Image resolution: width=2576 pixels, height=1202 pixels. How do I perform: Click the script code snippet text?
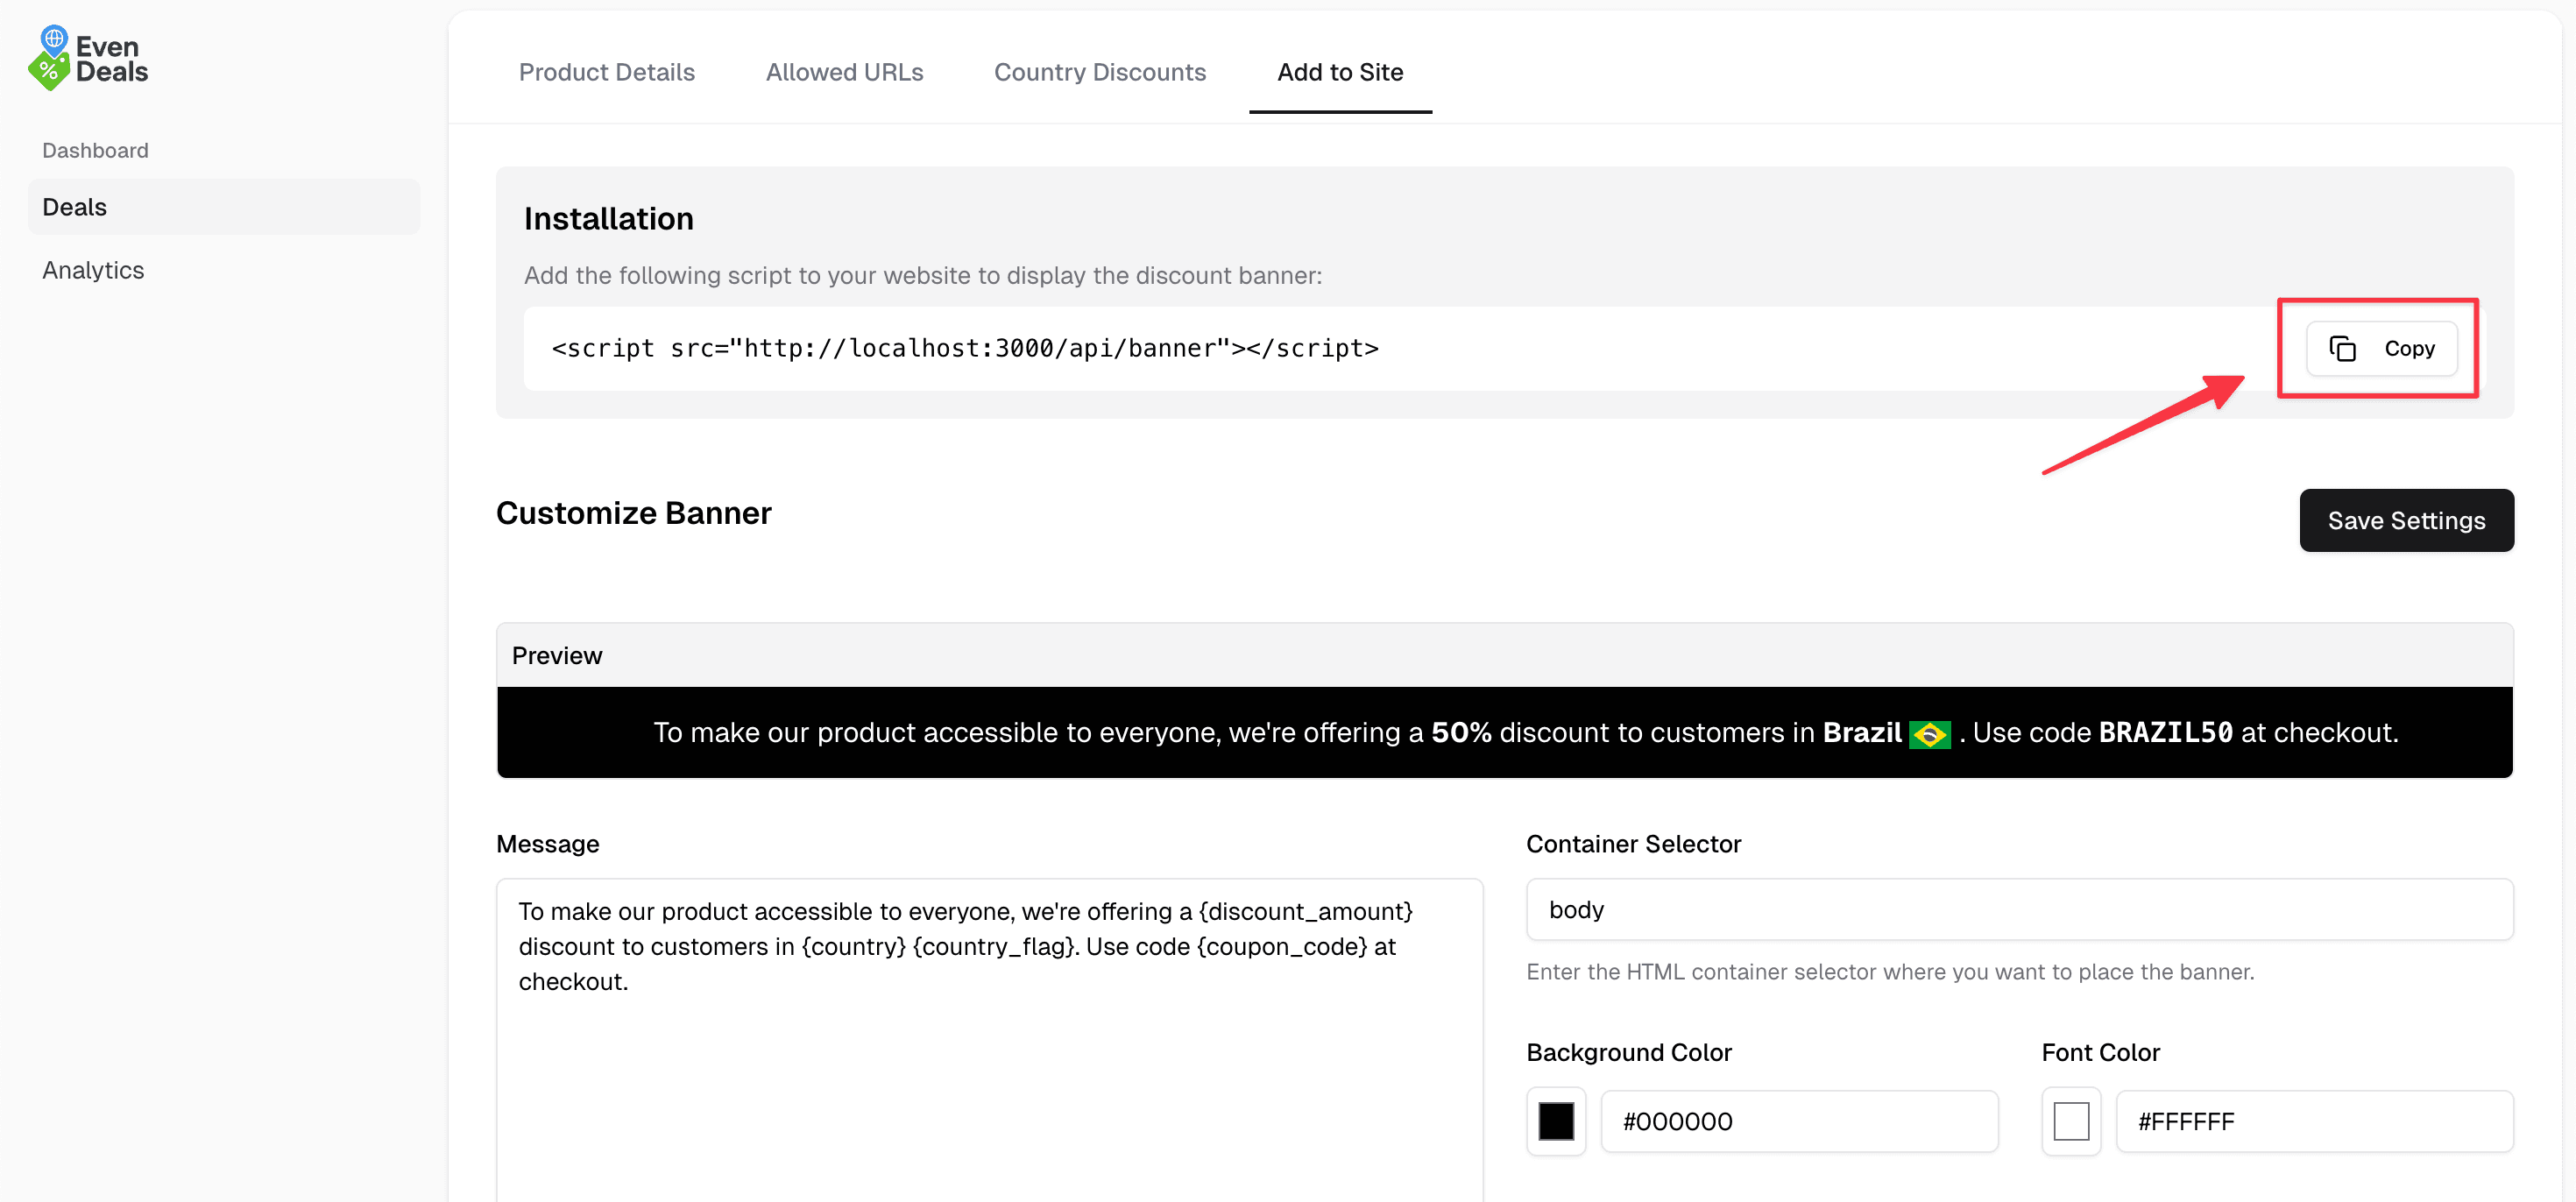click(x=965, y=348)
